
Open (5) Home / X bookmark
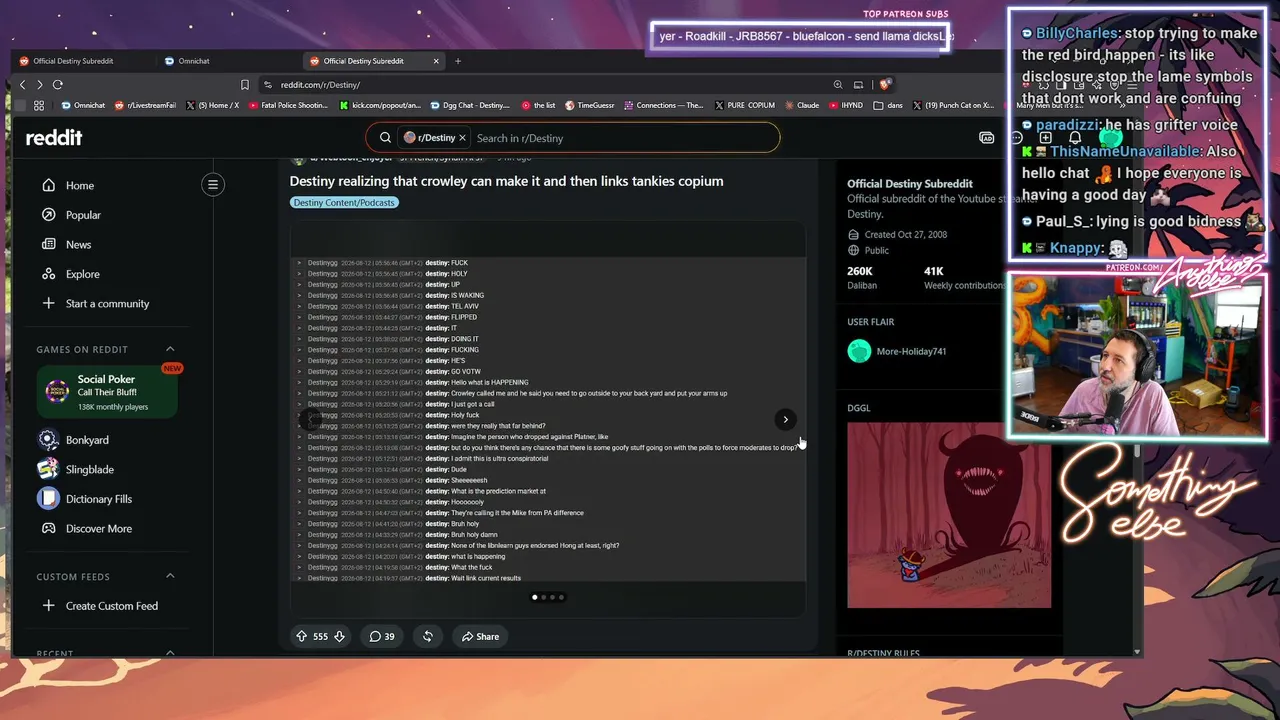(213, 105)
